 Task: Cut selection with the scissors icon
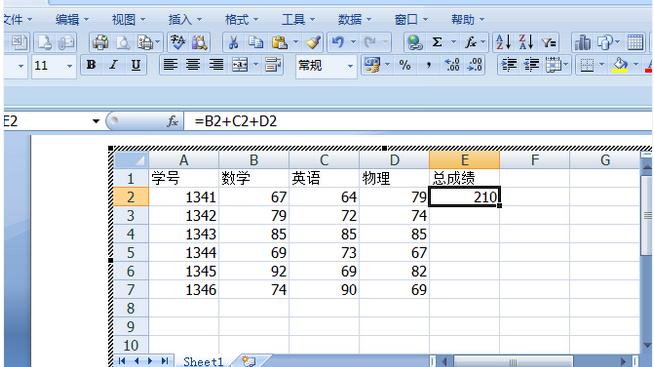click(x=233, y=42)
